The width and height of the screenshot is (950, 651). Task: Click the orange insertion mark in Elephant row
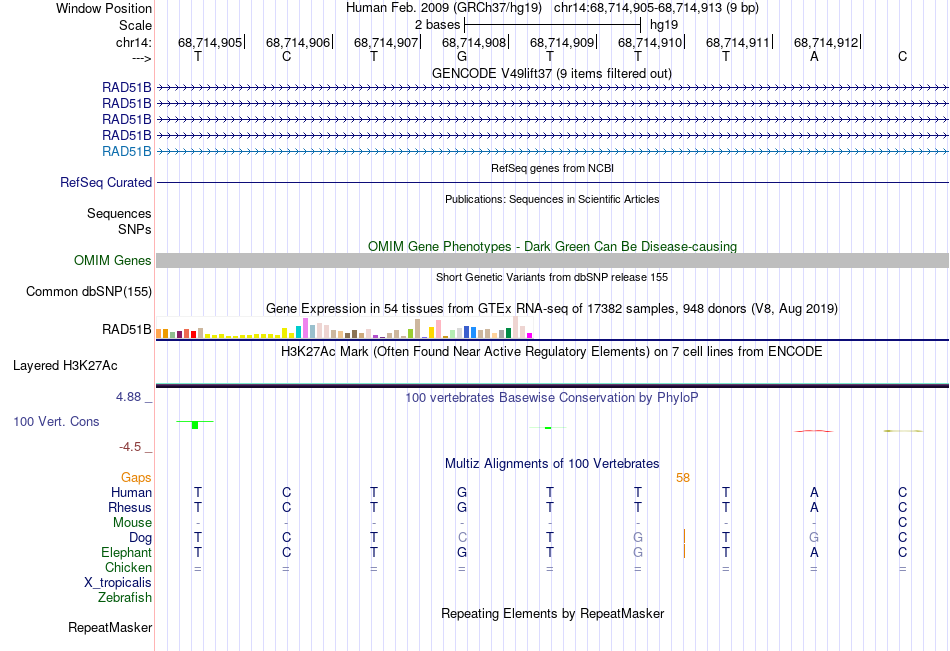(684, 552)
